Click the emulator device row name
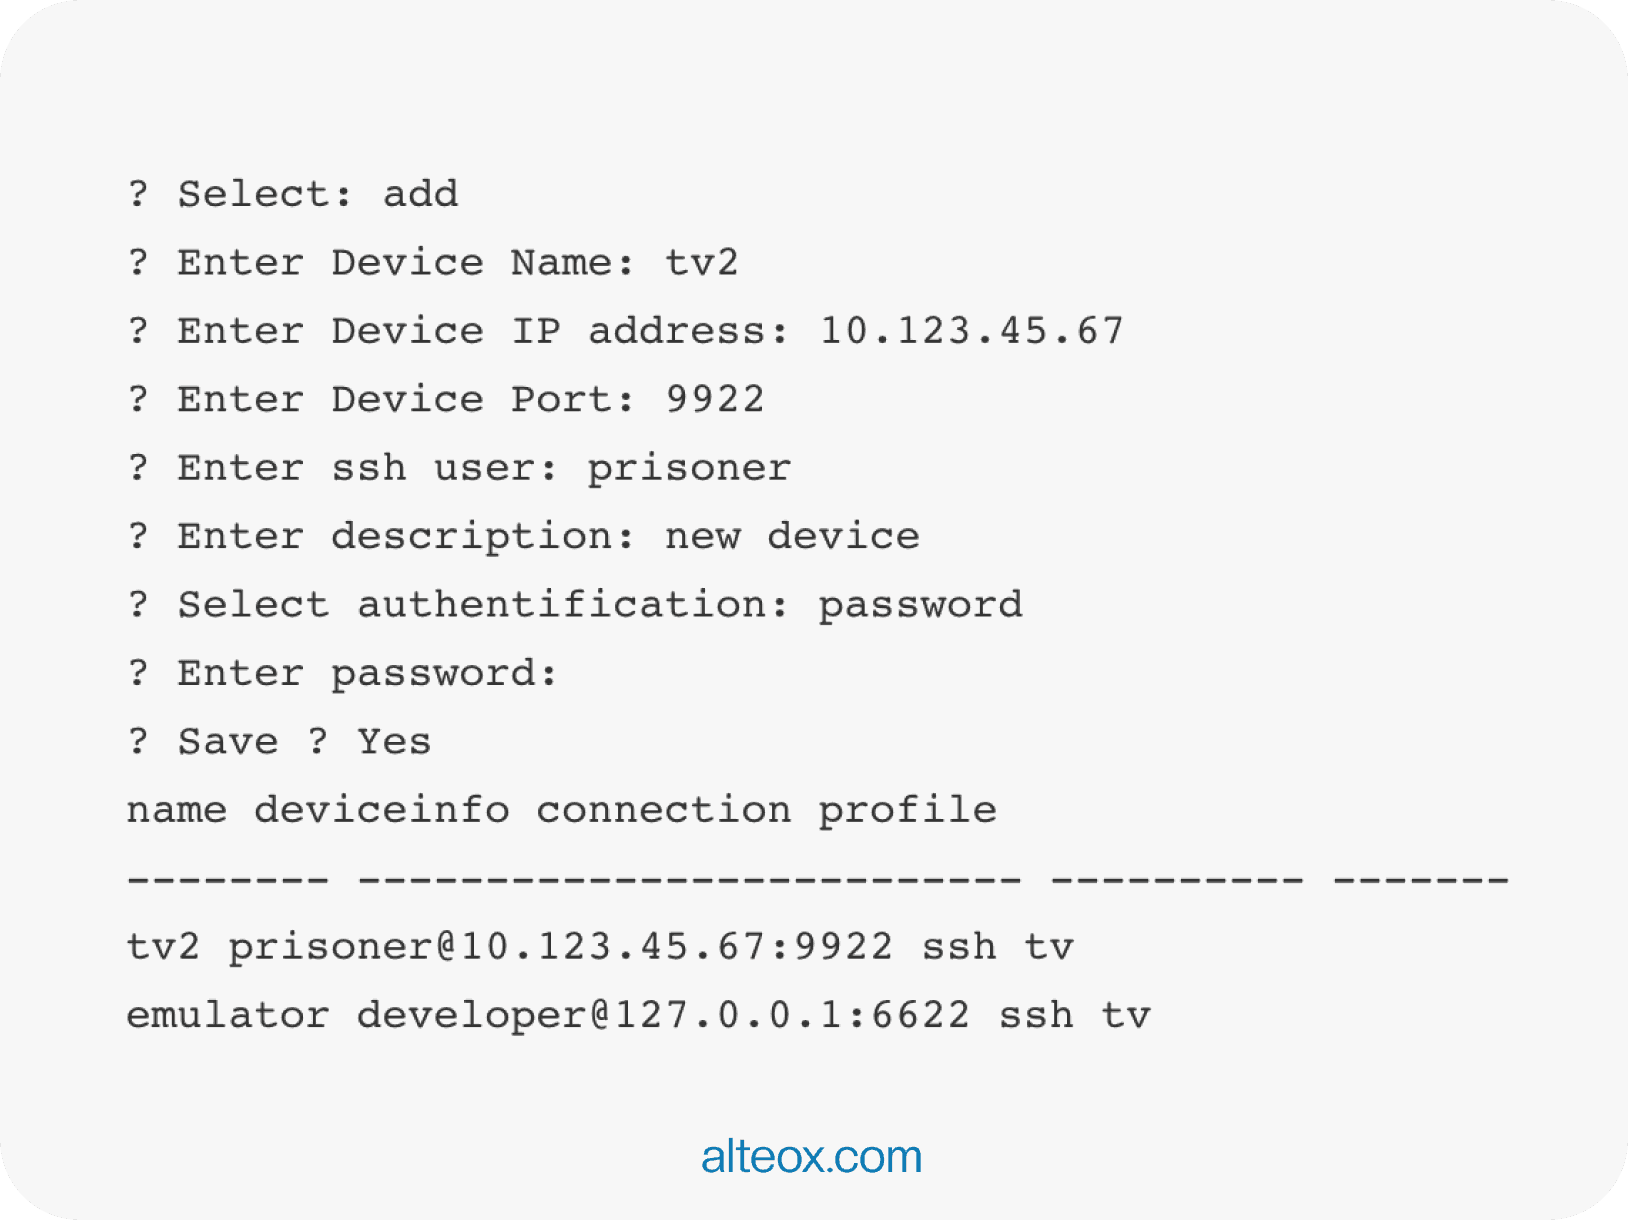This screenshot has height=1220, width=1628. [x=228, y=1016]
